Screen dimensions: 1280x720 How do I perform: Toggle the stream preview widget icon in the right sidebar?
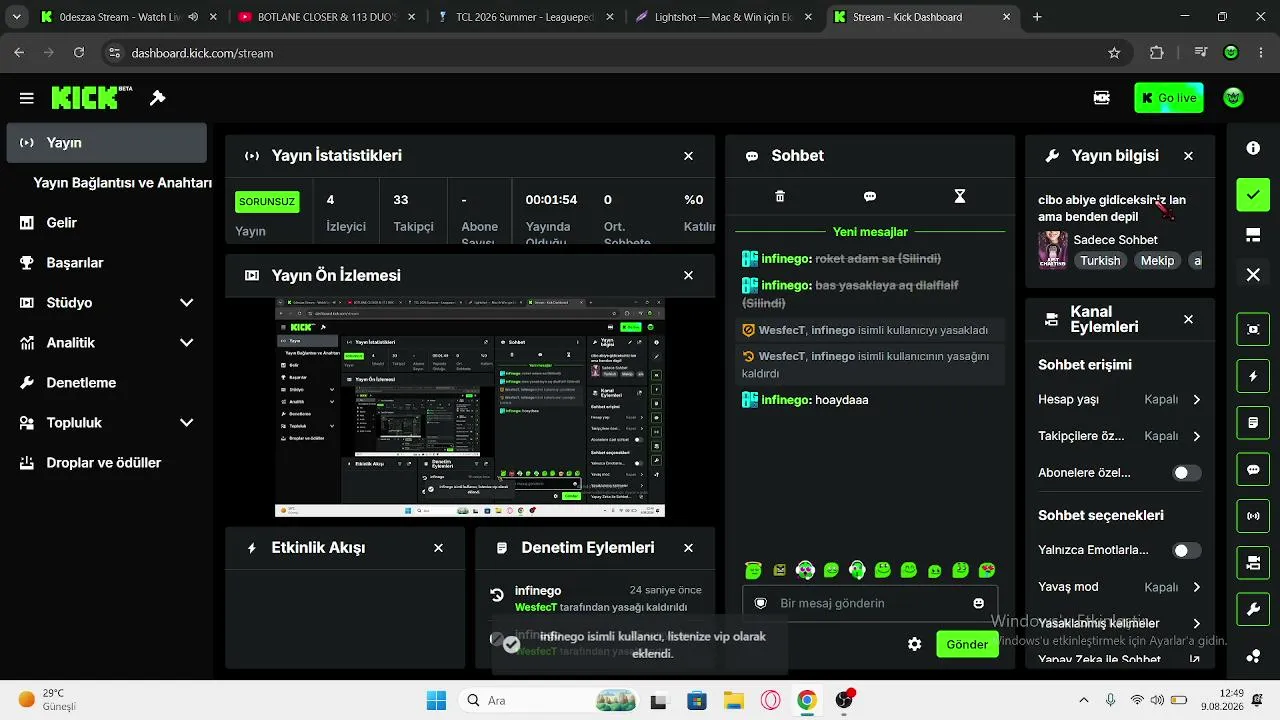(x=1253, y=329)
